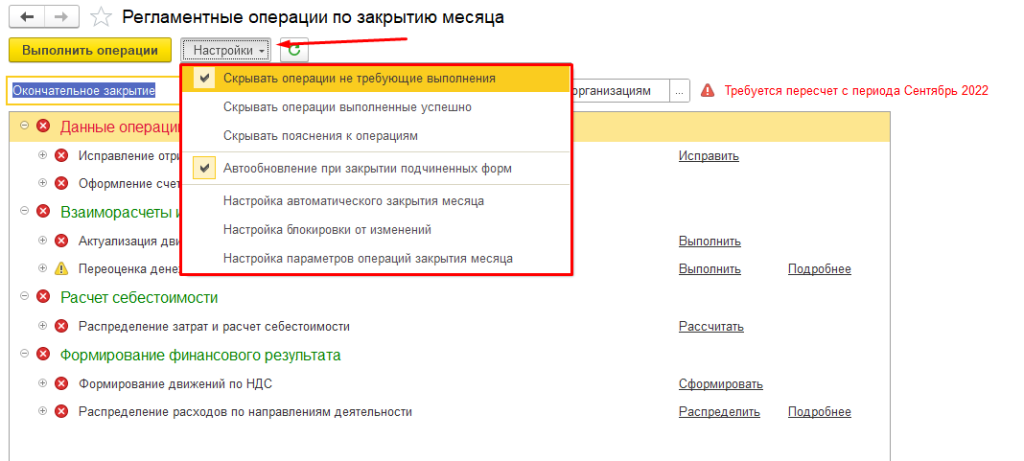Click the green refresh icon button

click(294, 50)
